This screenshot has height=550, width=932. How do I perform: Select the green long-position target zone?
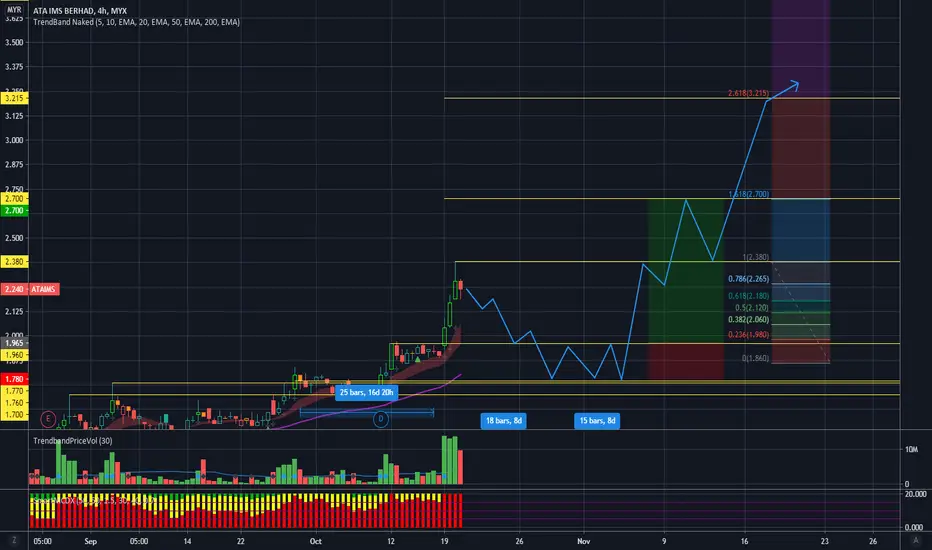pyautogui.click(x=686, y=271)
